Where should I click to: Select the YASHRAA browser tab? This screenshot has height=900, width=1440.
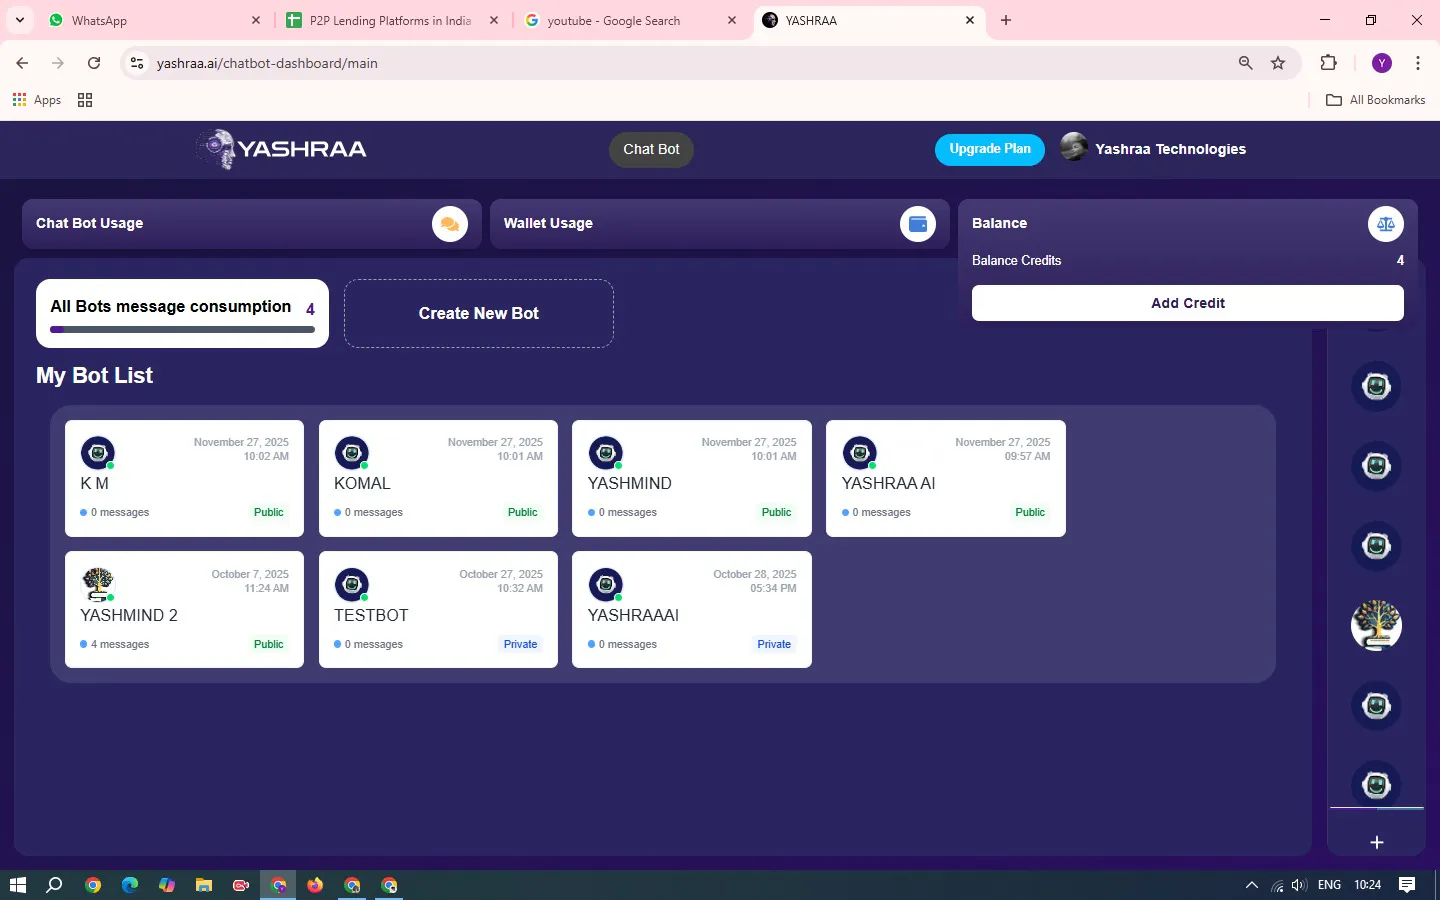868,20
